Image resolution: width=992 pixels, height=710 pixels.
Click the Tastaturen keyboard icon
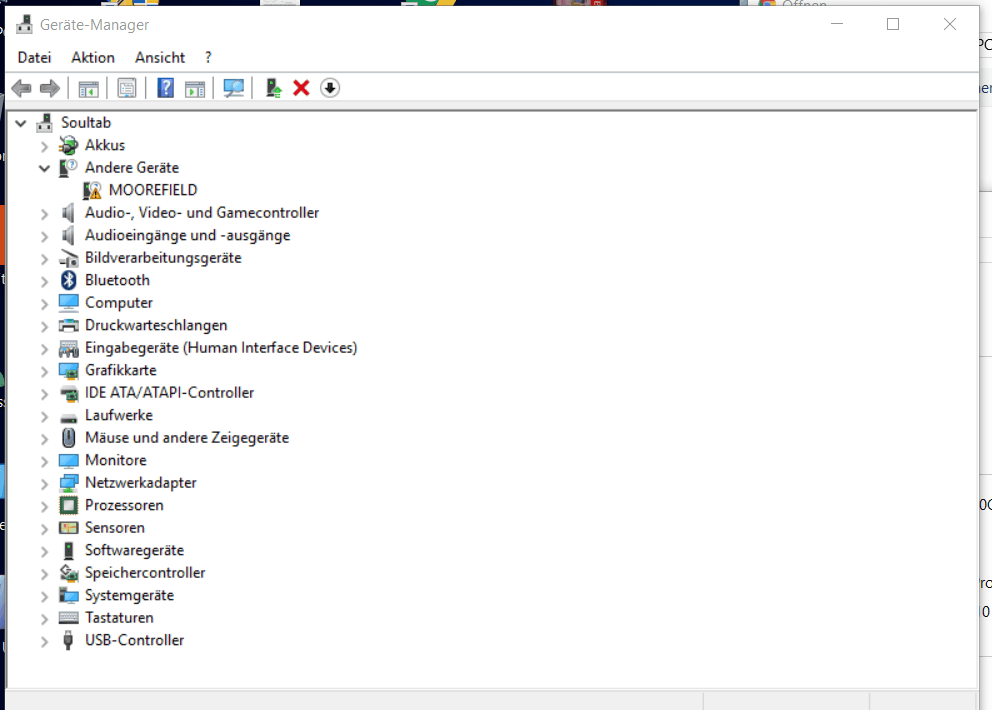coord(68,618)
